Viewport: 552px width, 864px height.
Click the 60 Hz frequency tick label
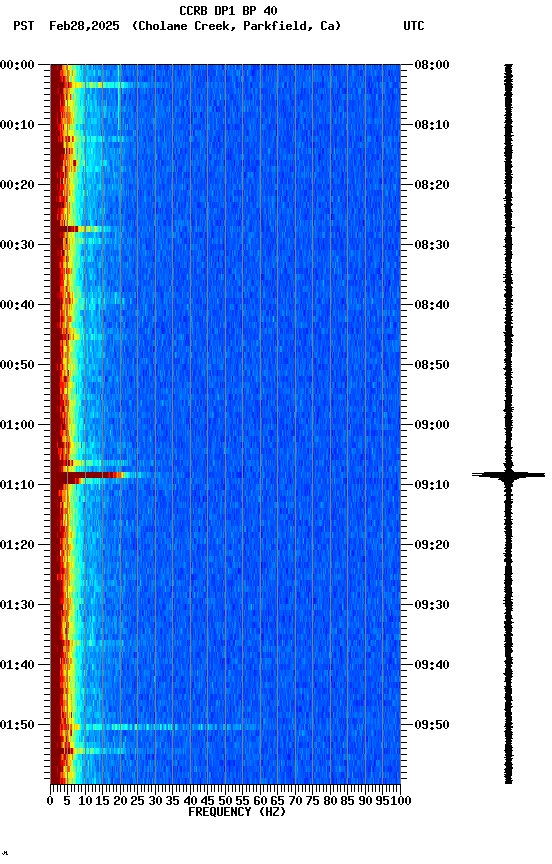[x=260, y=801]
